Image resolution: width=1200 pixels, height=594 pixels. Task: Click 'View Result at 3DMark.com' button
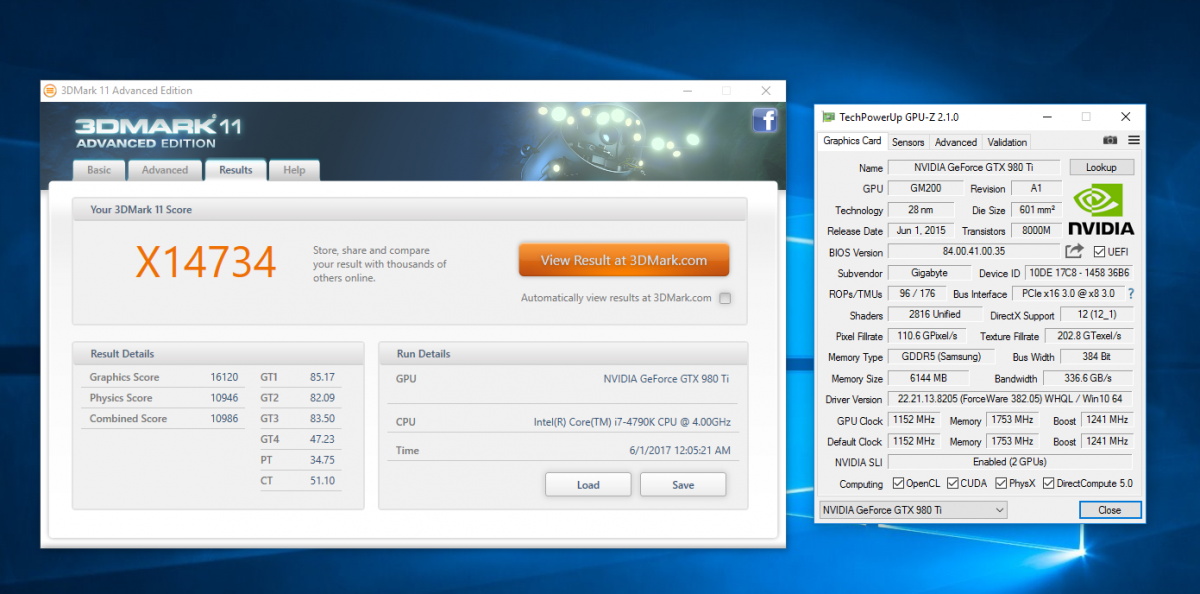click(x=624, y=260)
